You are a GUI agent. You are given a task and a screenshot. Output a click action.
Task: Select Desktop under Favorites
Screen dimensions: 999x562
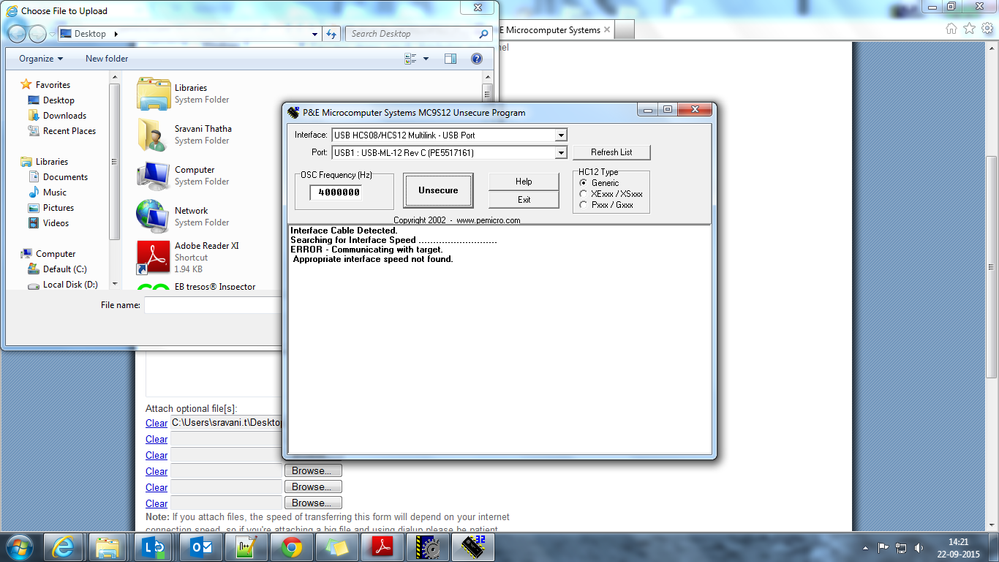pos(59,100)
